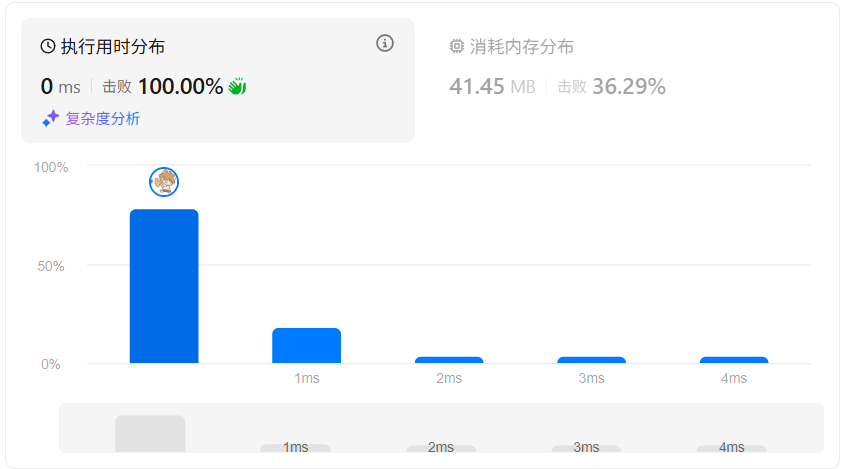Click the 4ms bar in the chart
Viewport: 843px width, 469px height.
tap(734, 360)
